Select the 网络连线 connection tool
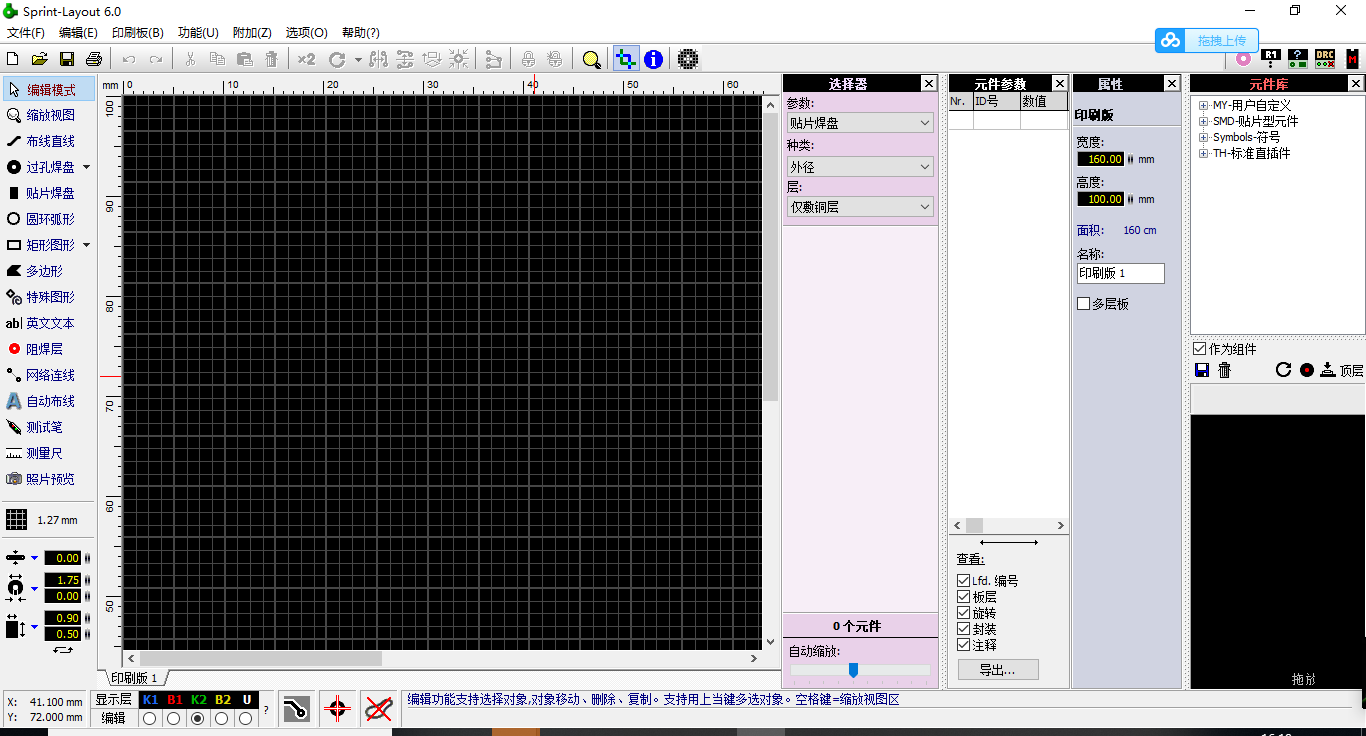The width and height of the screenshot is (1366, 736). [49, 375]
